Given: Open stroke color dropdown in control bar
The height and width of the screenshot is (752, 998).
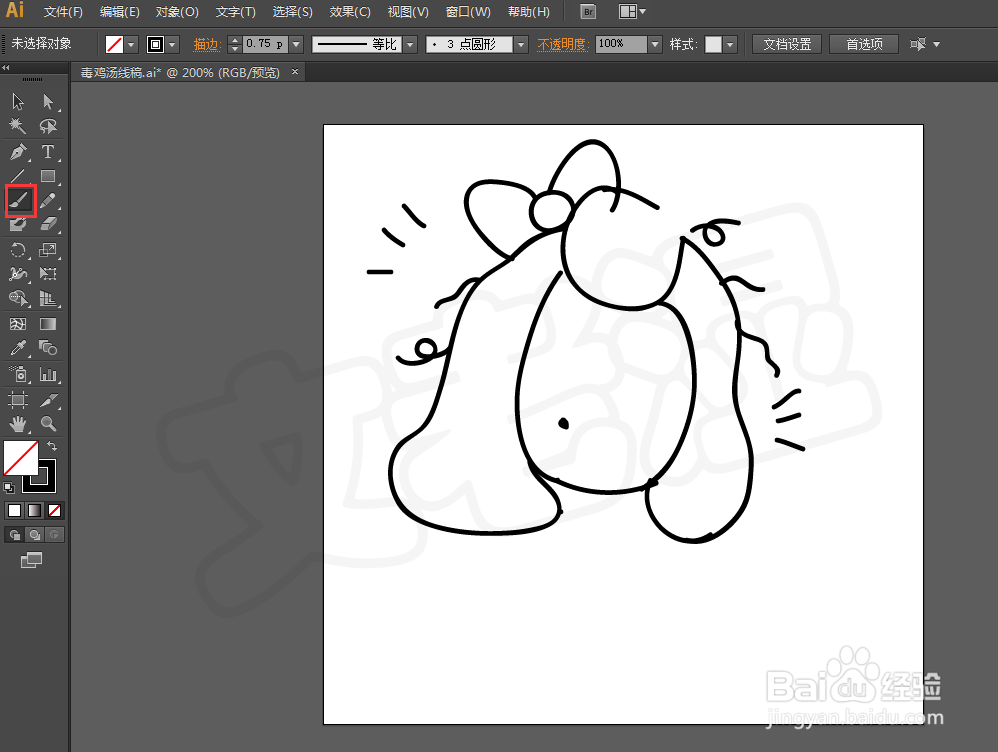Looking at the screenshot, I should [x=172, y=45].
